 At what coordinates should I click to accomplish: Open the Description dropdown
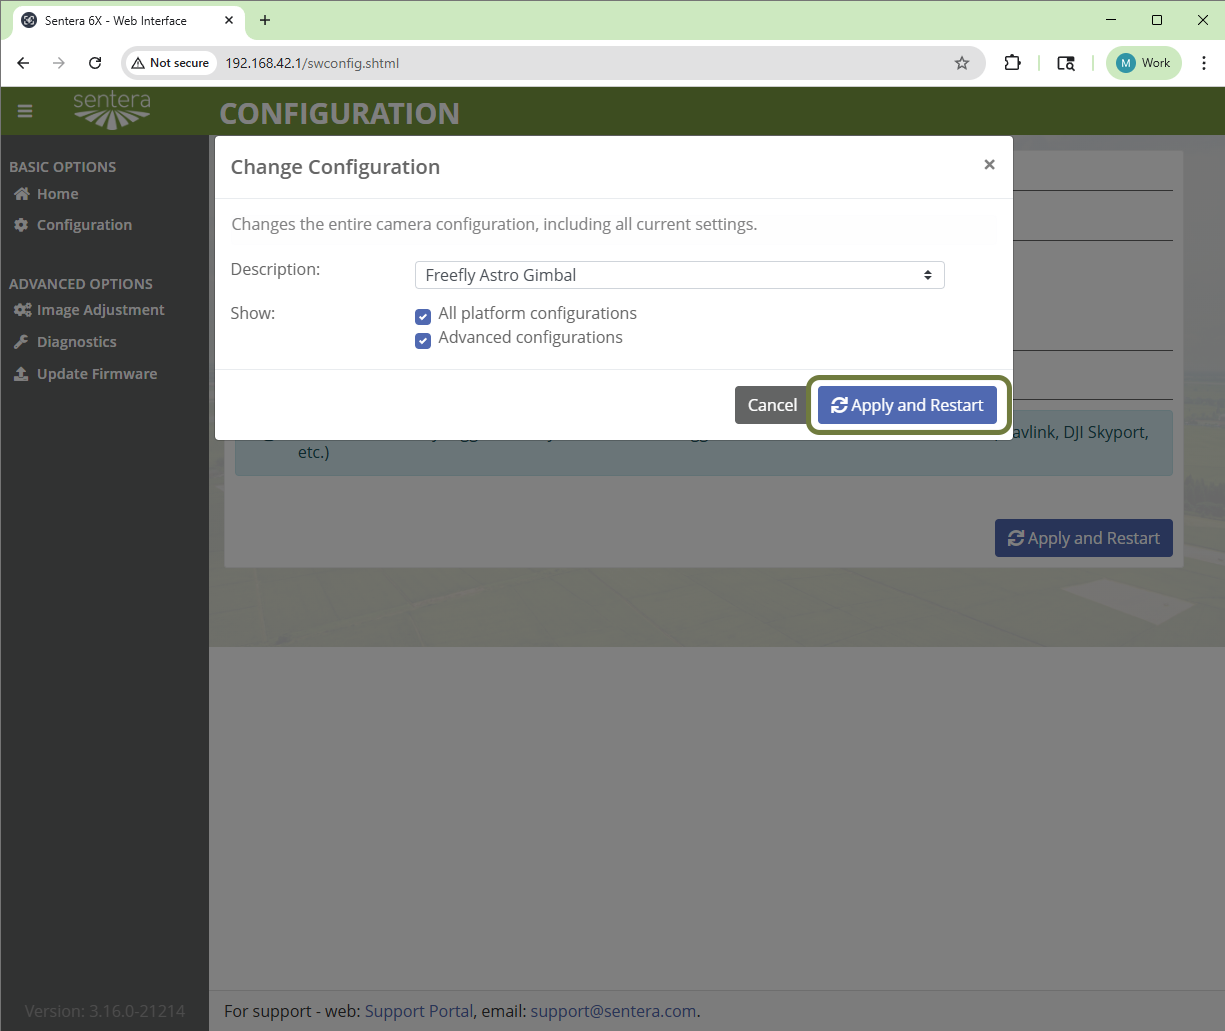[679, 275]
